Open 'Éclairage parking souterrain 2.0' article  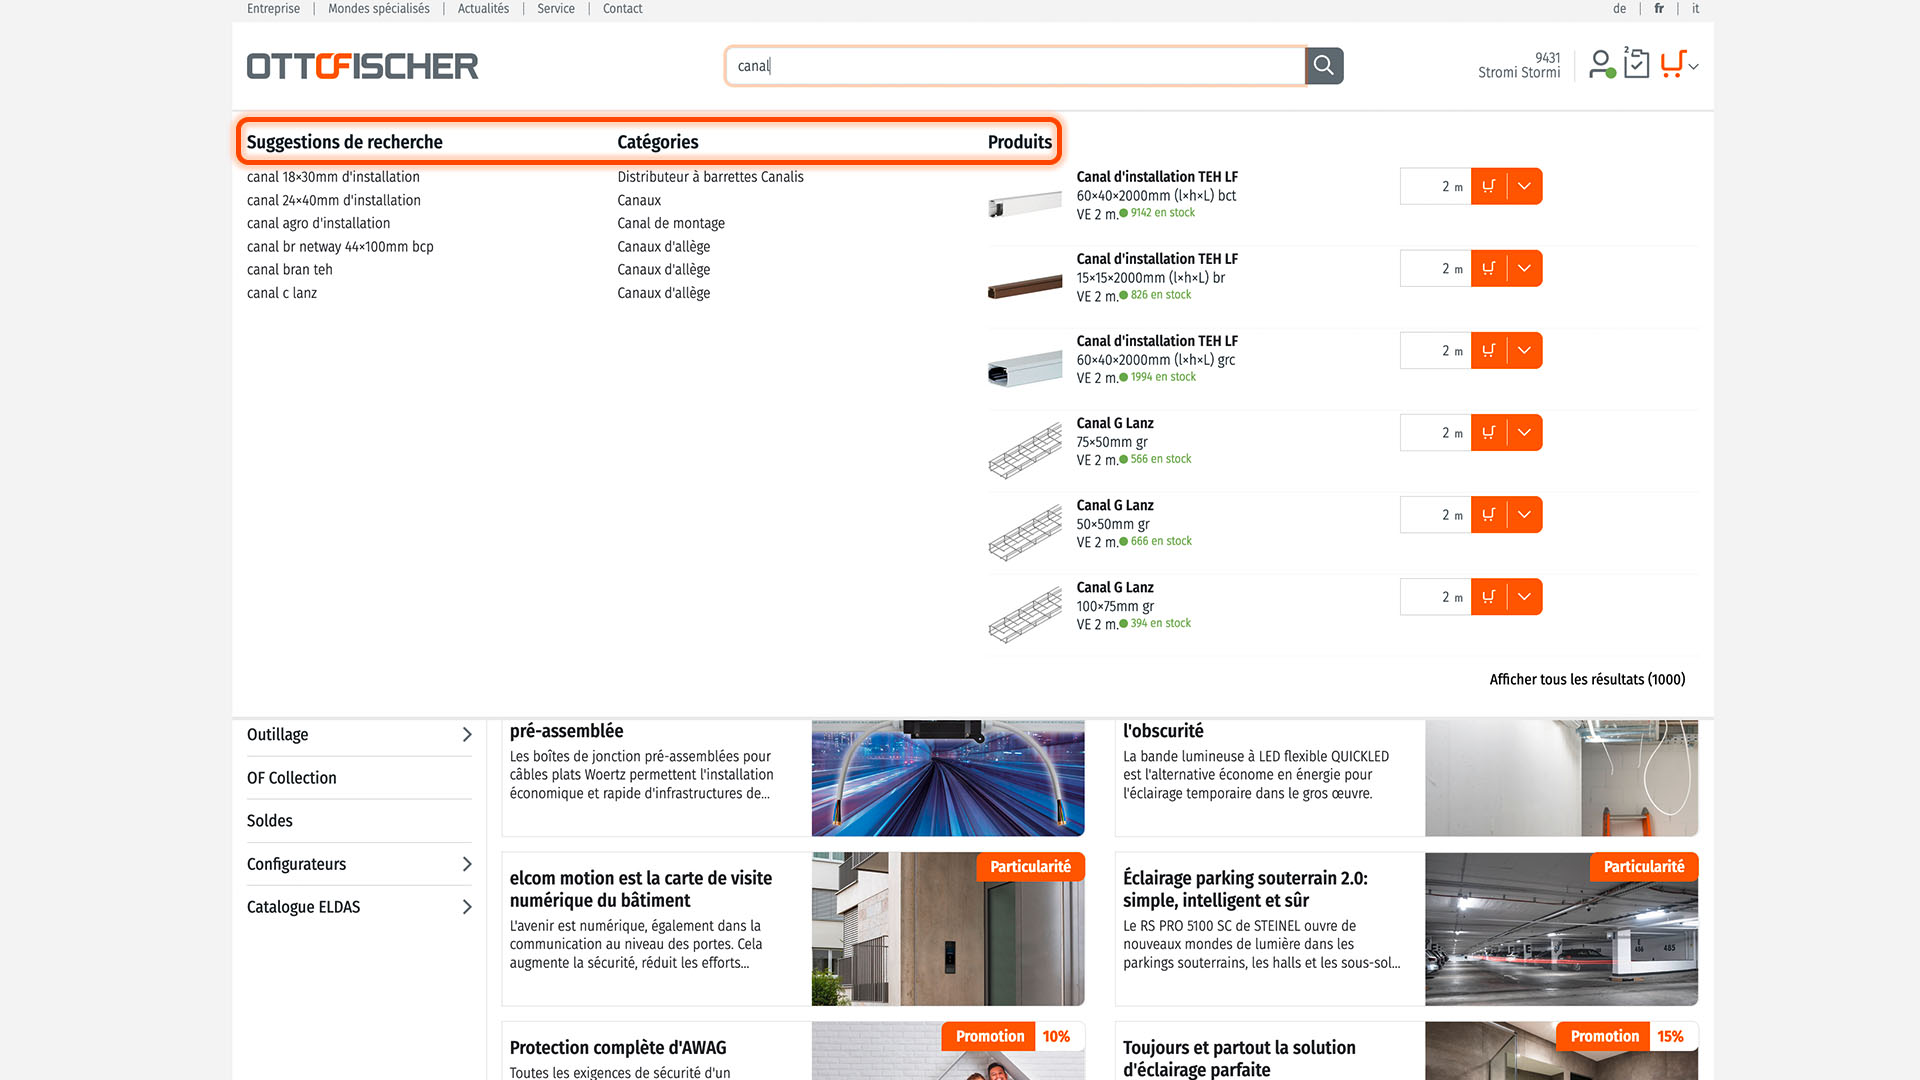click(1245, 889)
